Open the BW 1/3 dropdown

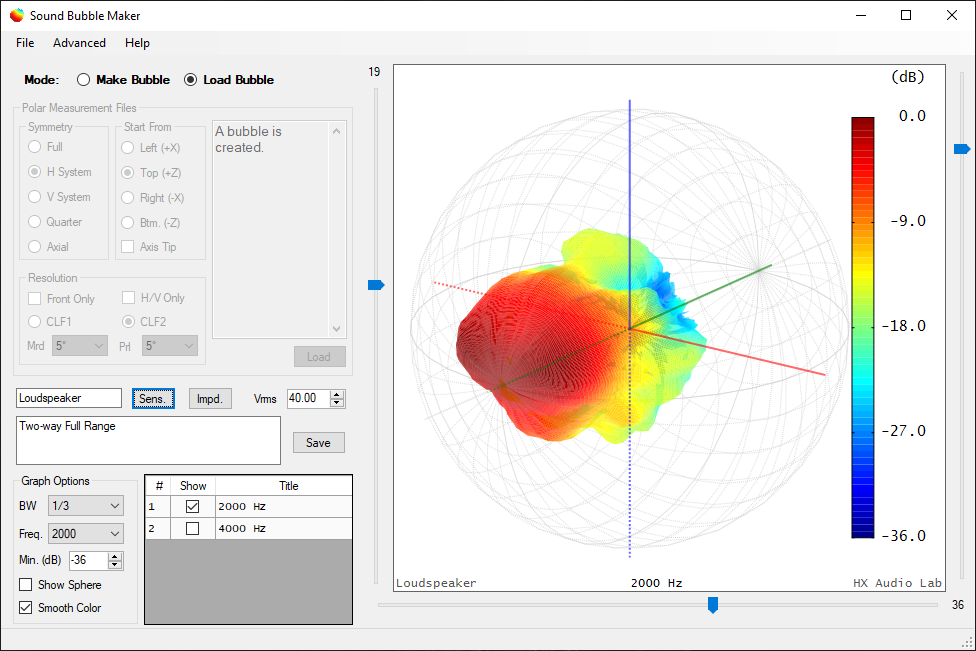(86, 506)
